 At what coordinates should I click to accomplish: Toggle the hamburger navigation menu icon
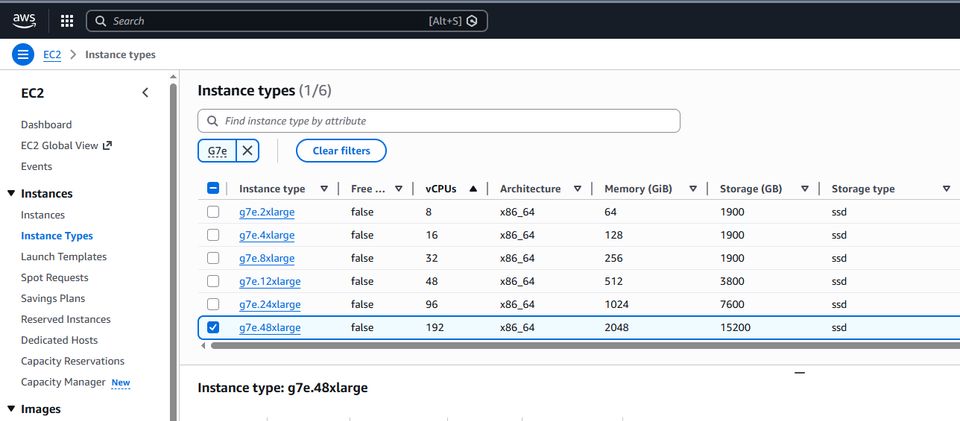[23, 54]
